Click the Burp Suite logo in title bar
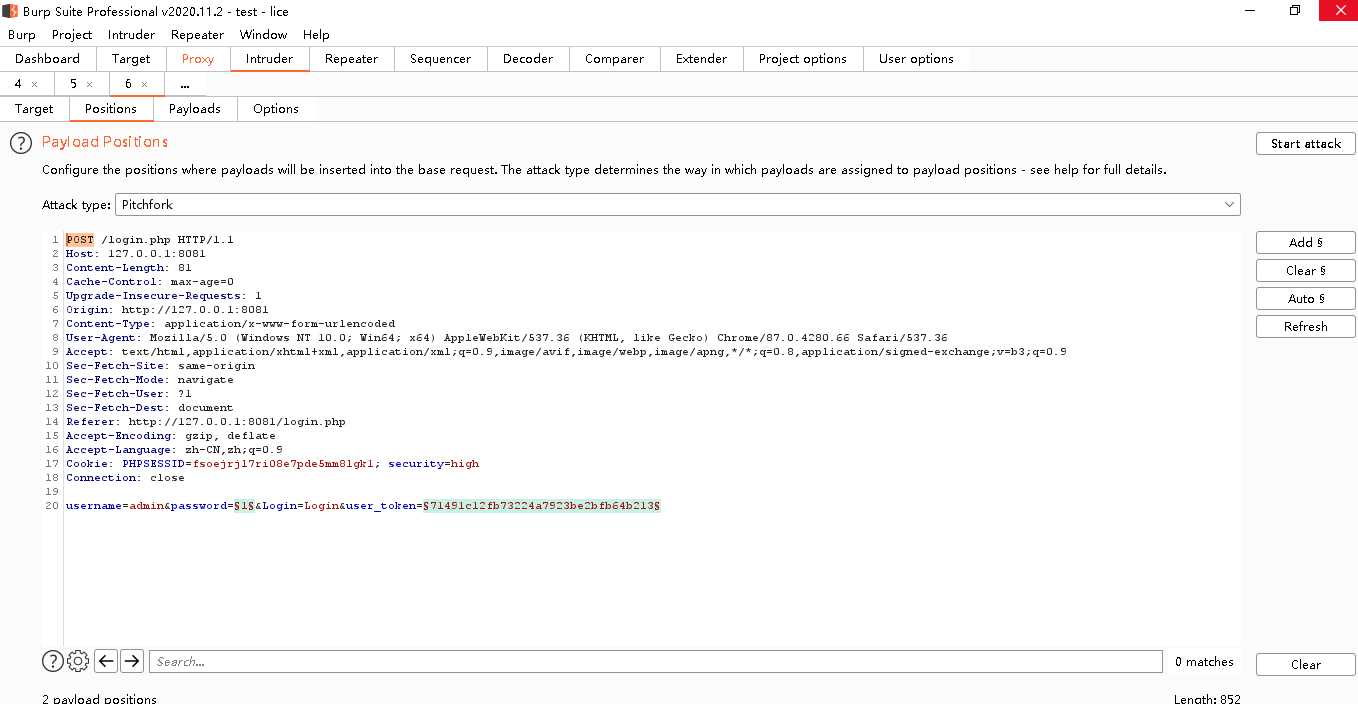 coord(9,11)
